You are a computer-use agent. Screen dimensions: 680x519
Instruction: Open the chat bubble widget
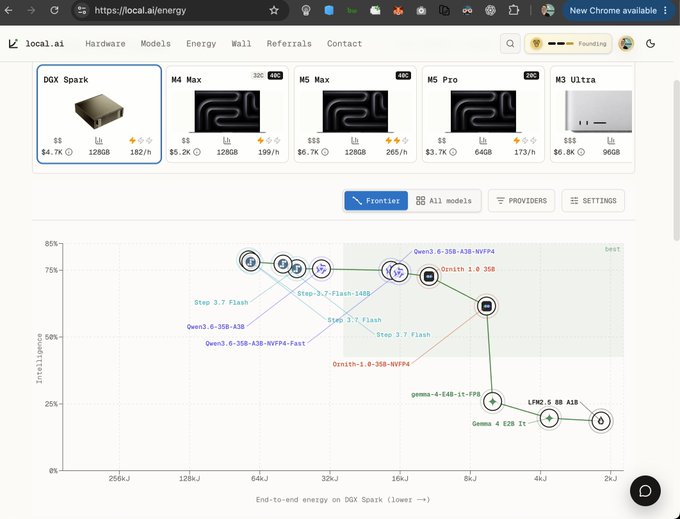coord(645,490)
